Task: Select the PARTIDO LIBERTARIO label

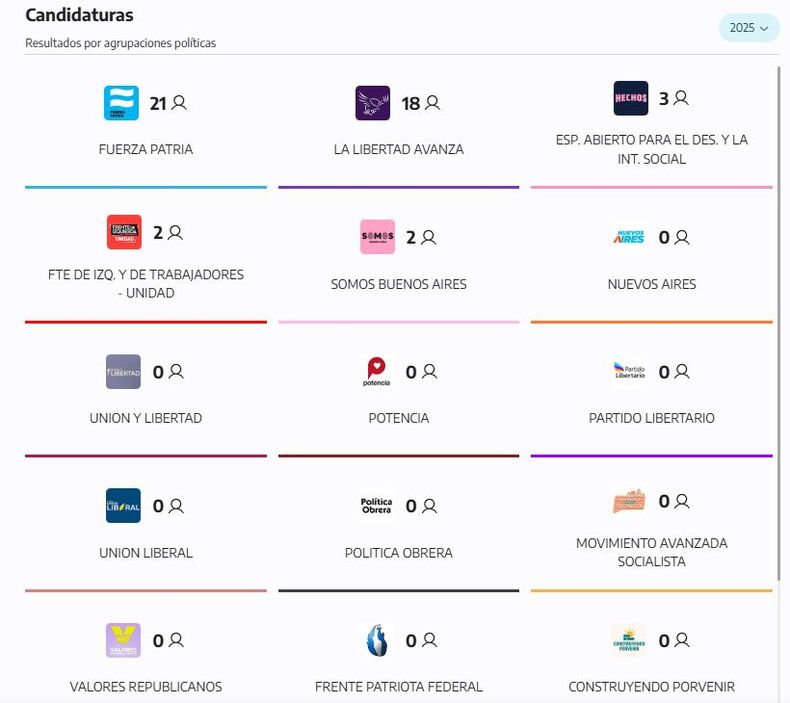Action: (651, 418)
